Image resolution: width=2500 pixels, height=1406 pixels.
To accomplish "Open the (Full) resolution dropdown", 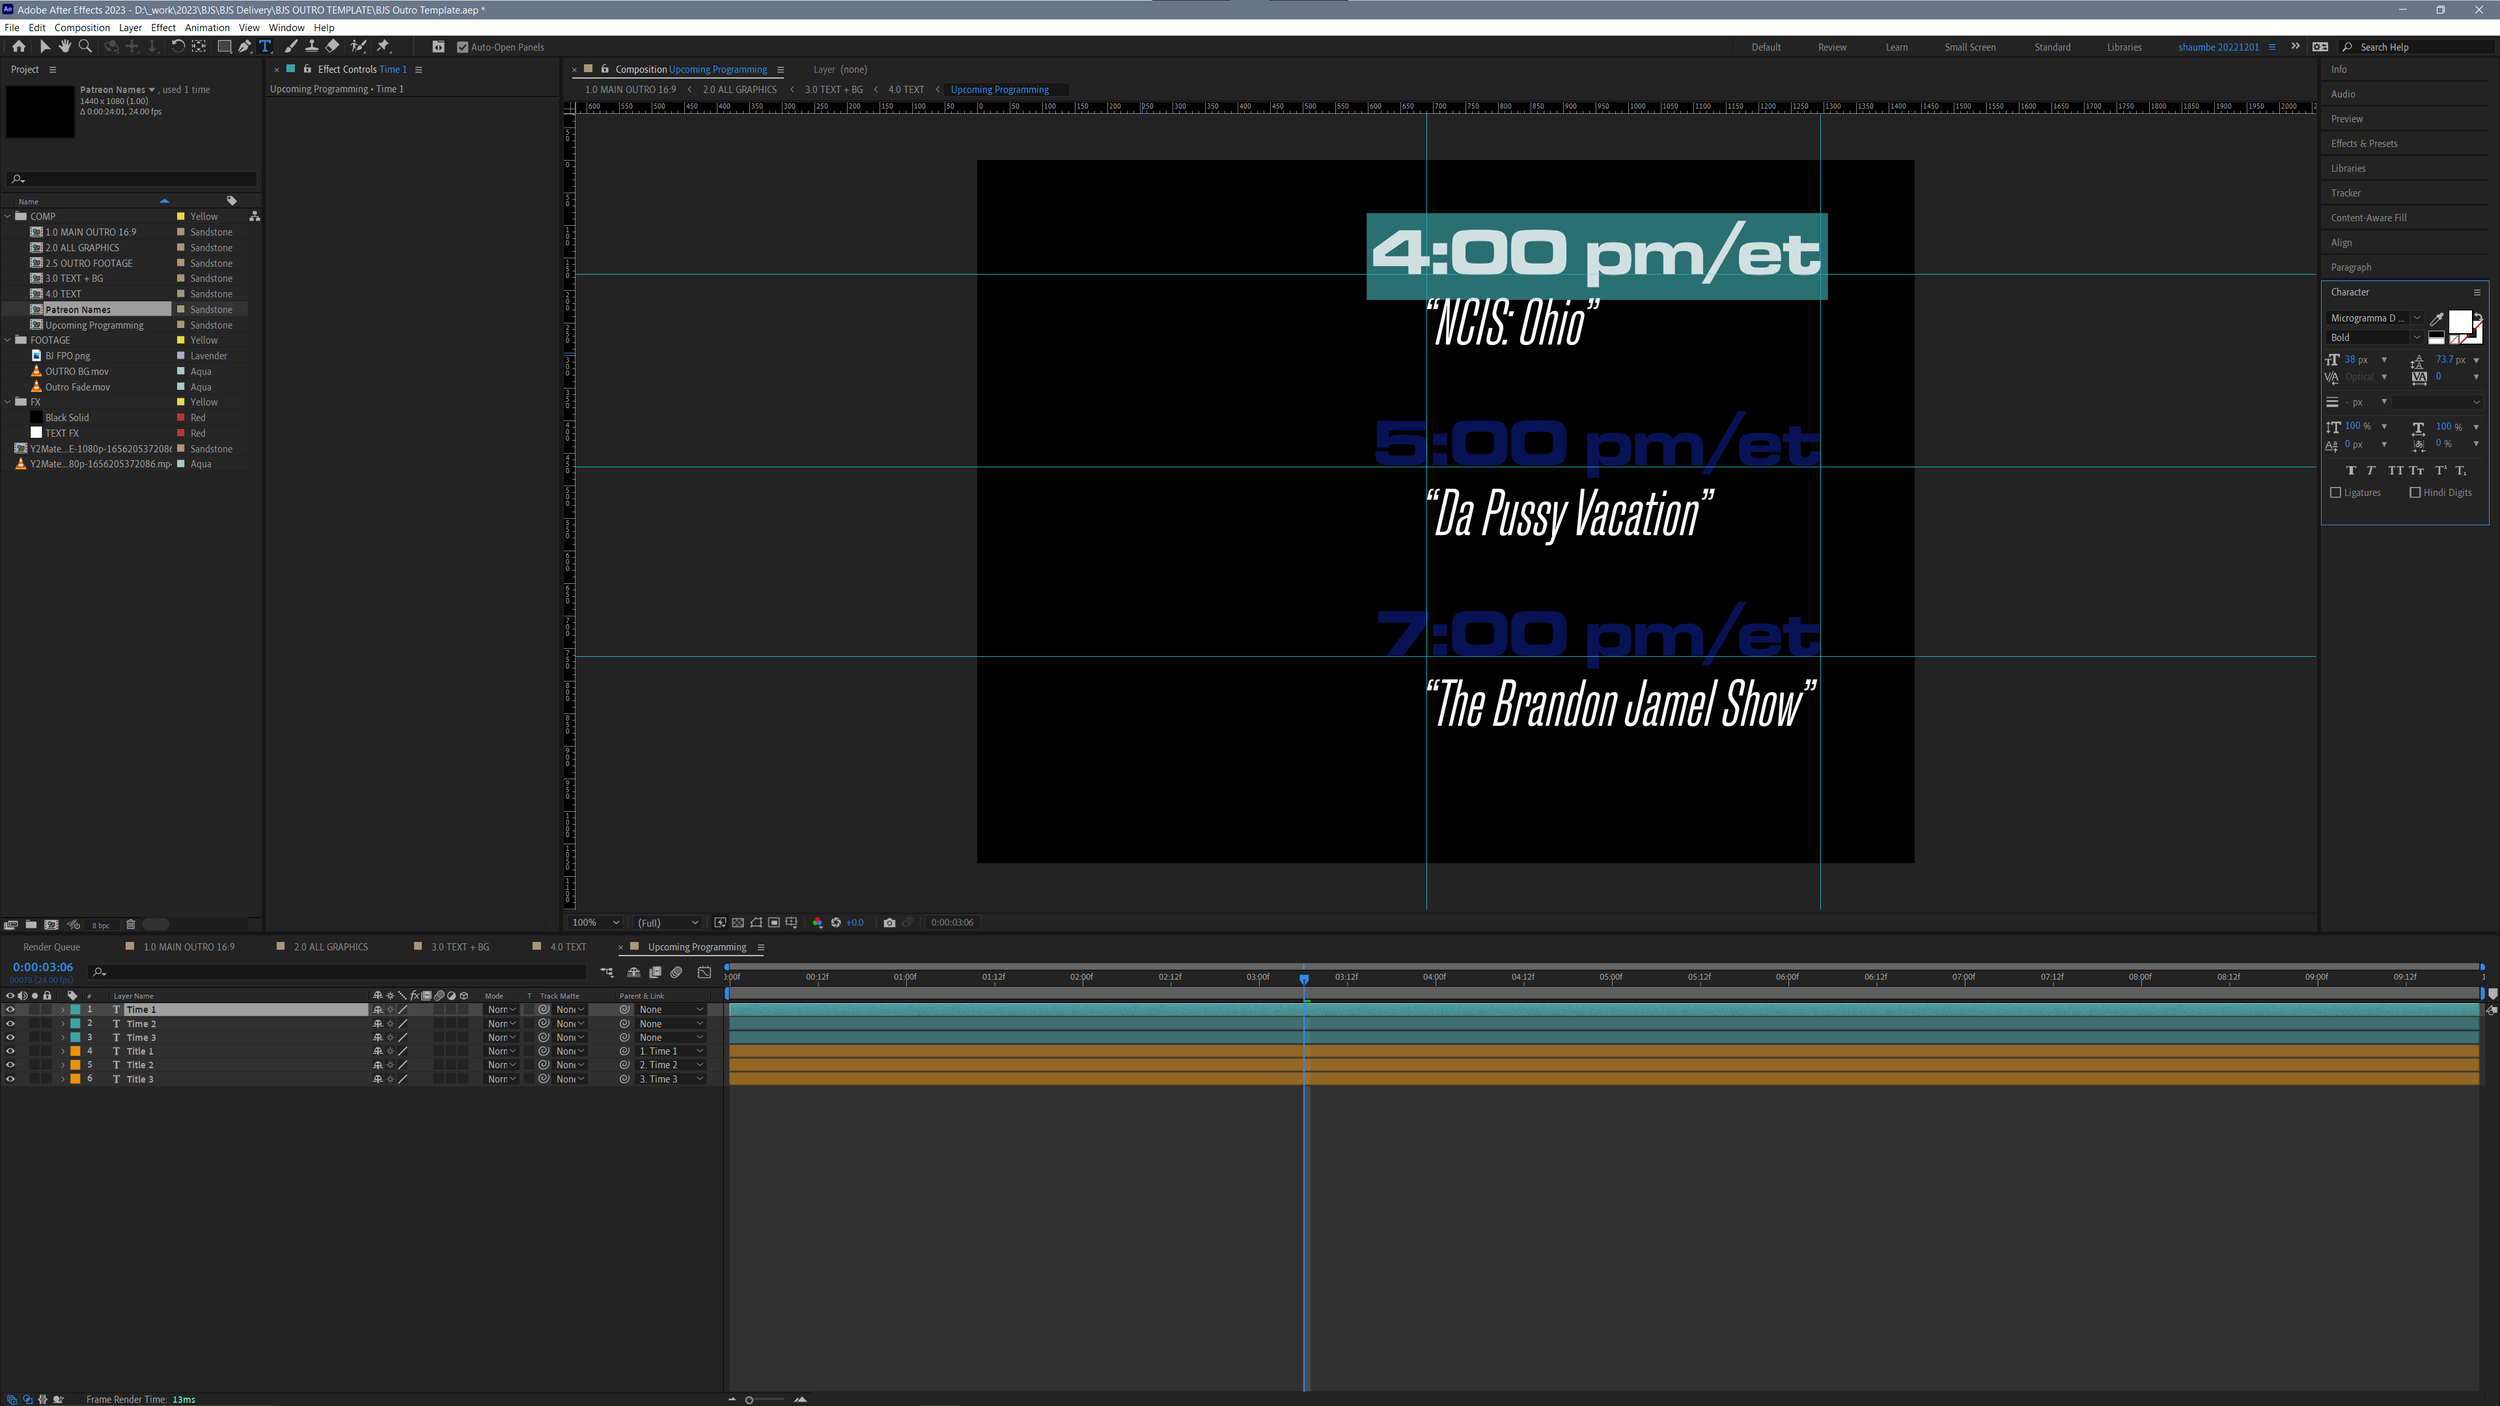I will [x=667, y=922].
